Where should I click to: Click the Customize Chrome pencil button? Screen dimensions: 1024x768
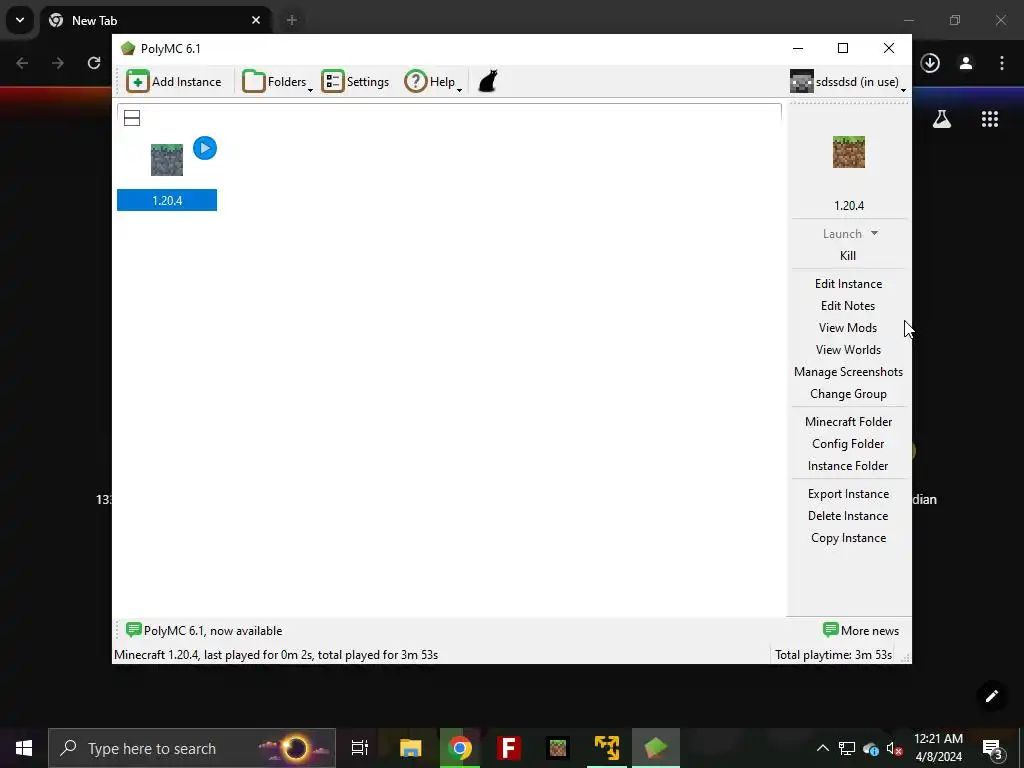pyautogui.click(x=991, y=696)
